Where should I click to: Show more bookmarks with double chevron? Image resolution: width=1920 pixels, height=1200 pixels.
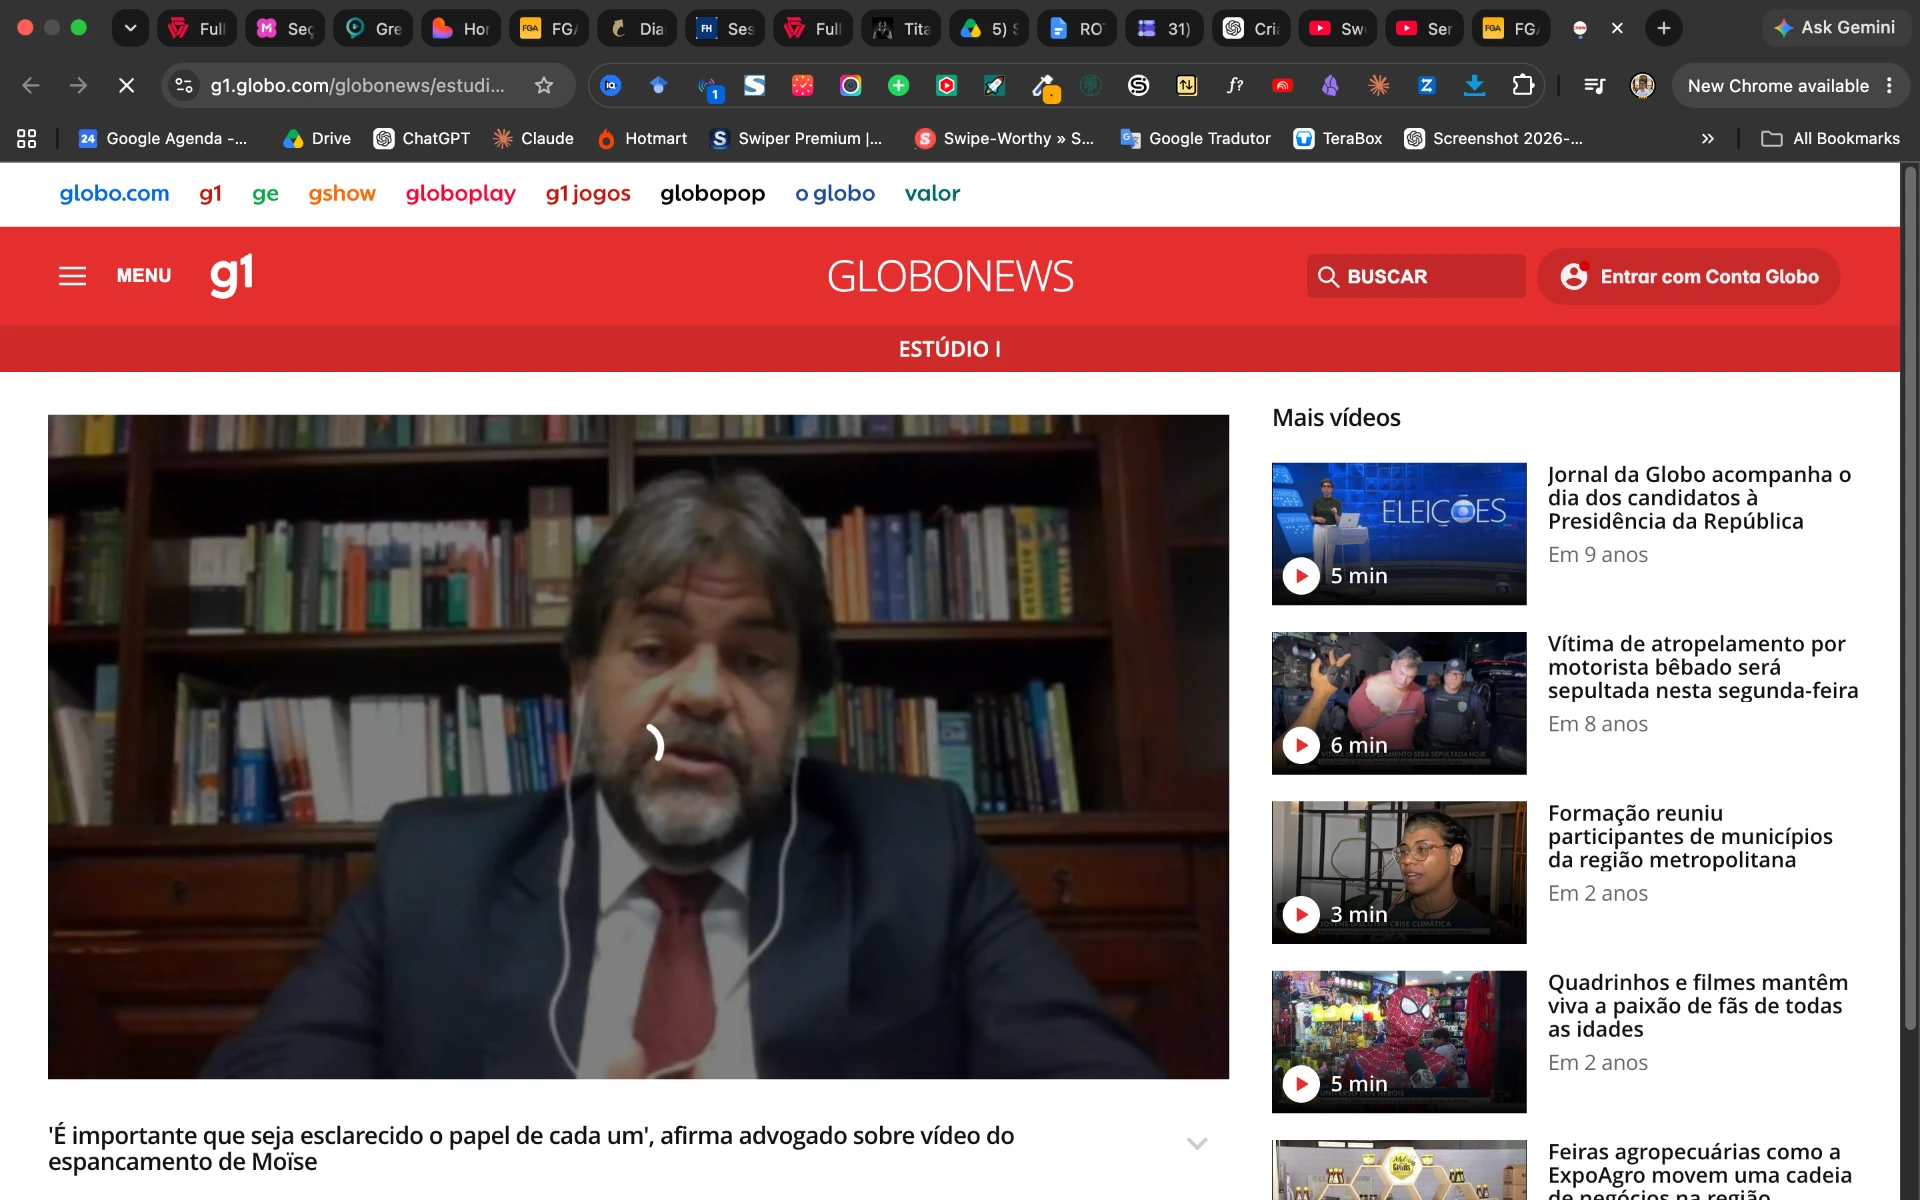coord(1708,139)
